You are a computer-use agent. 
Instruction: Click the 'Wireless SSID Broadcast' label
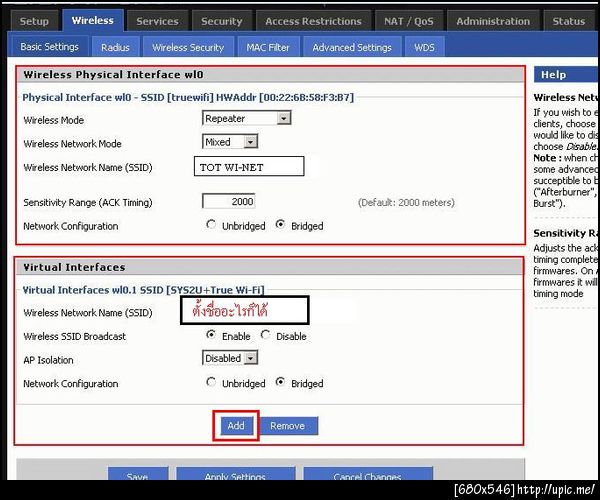pos(75,336)
